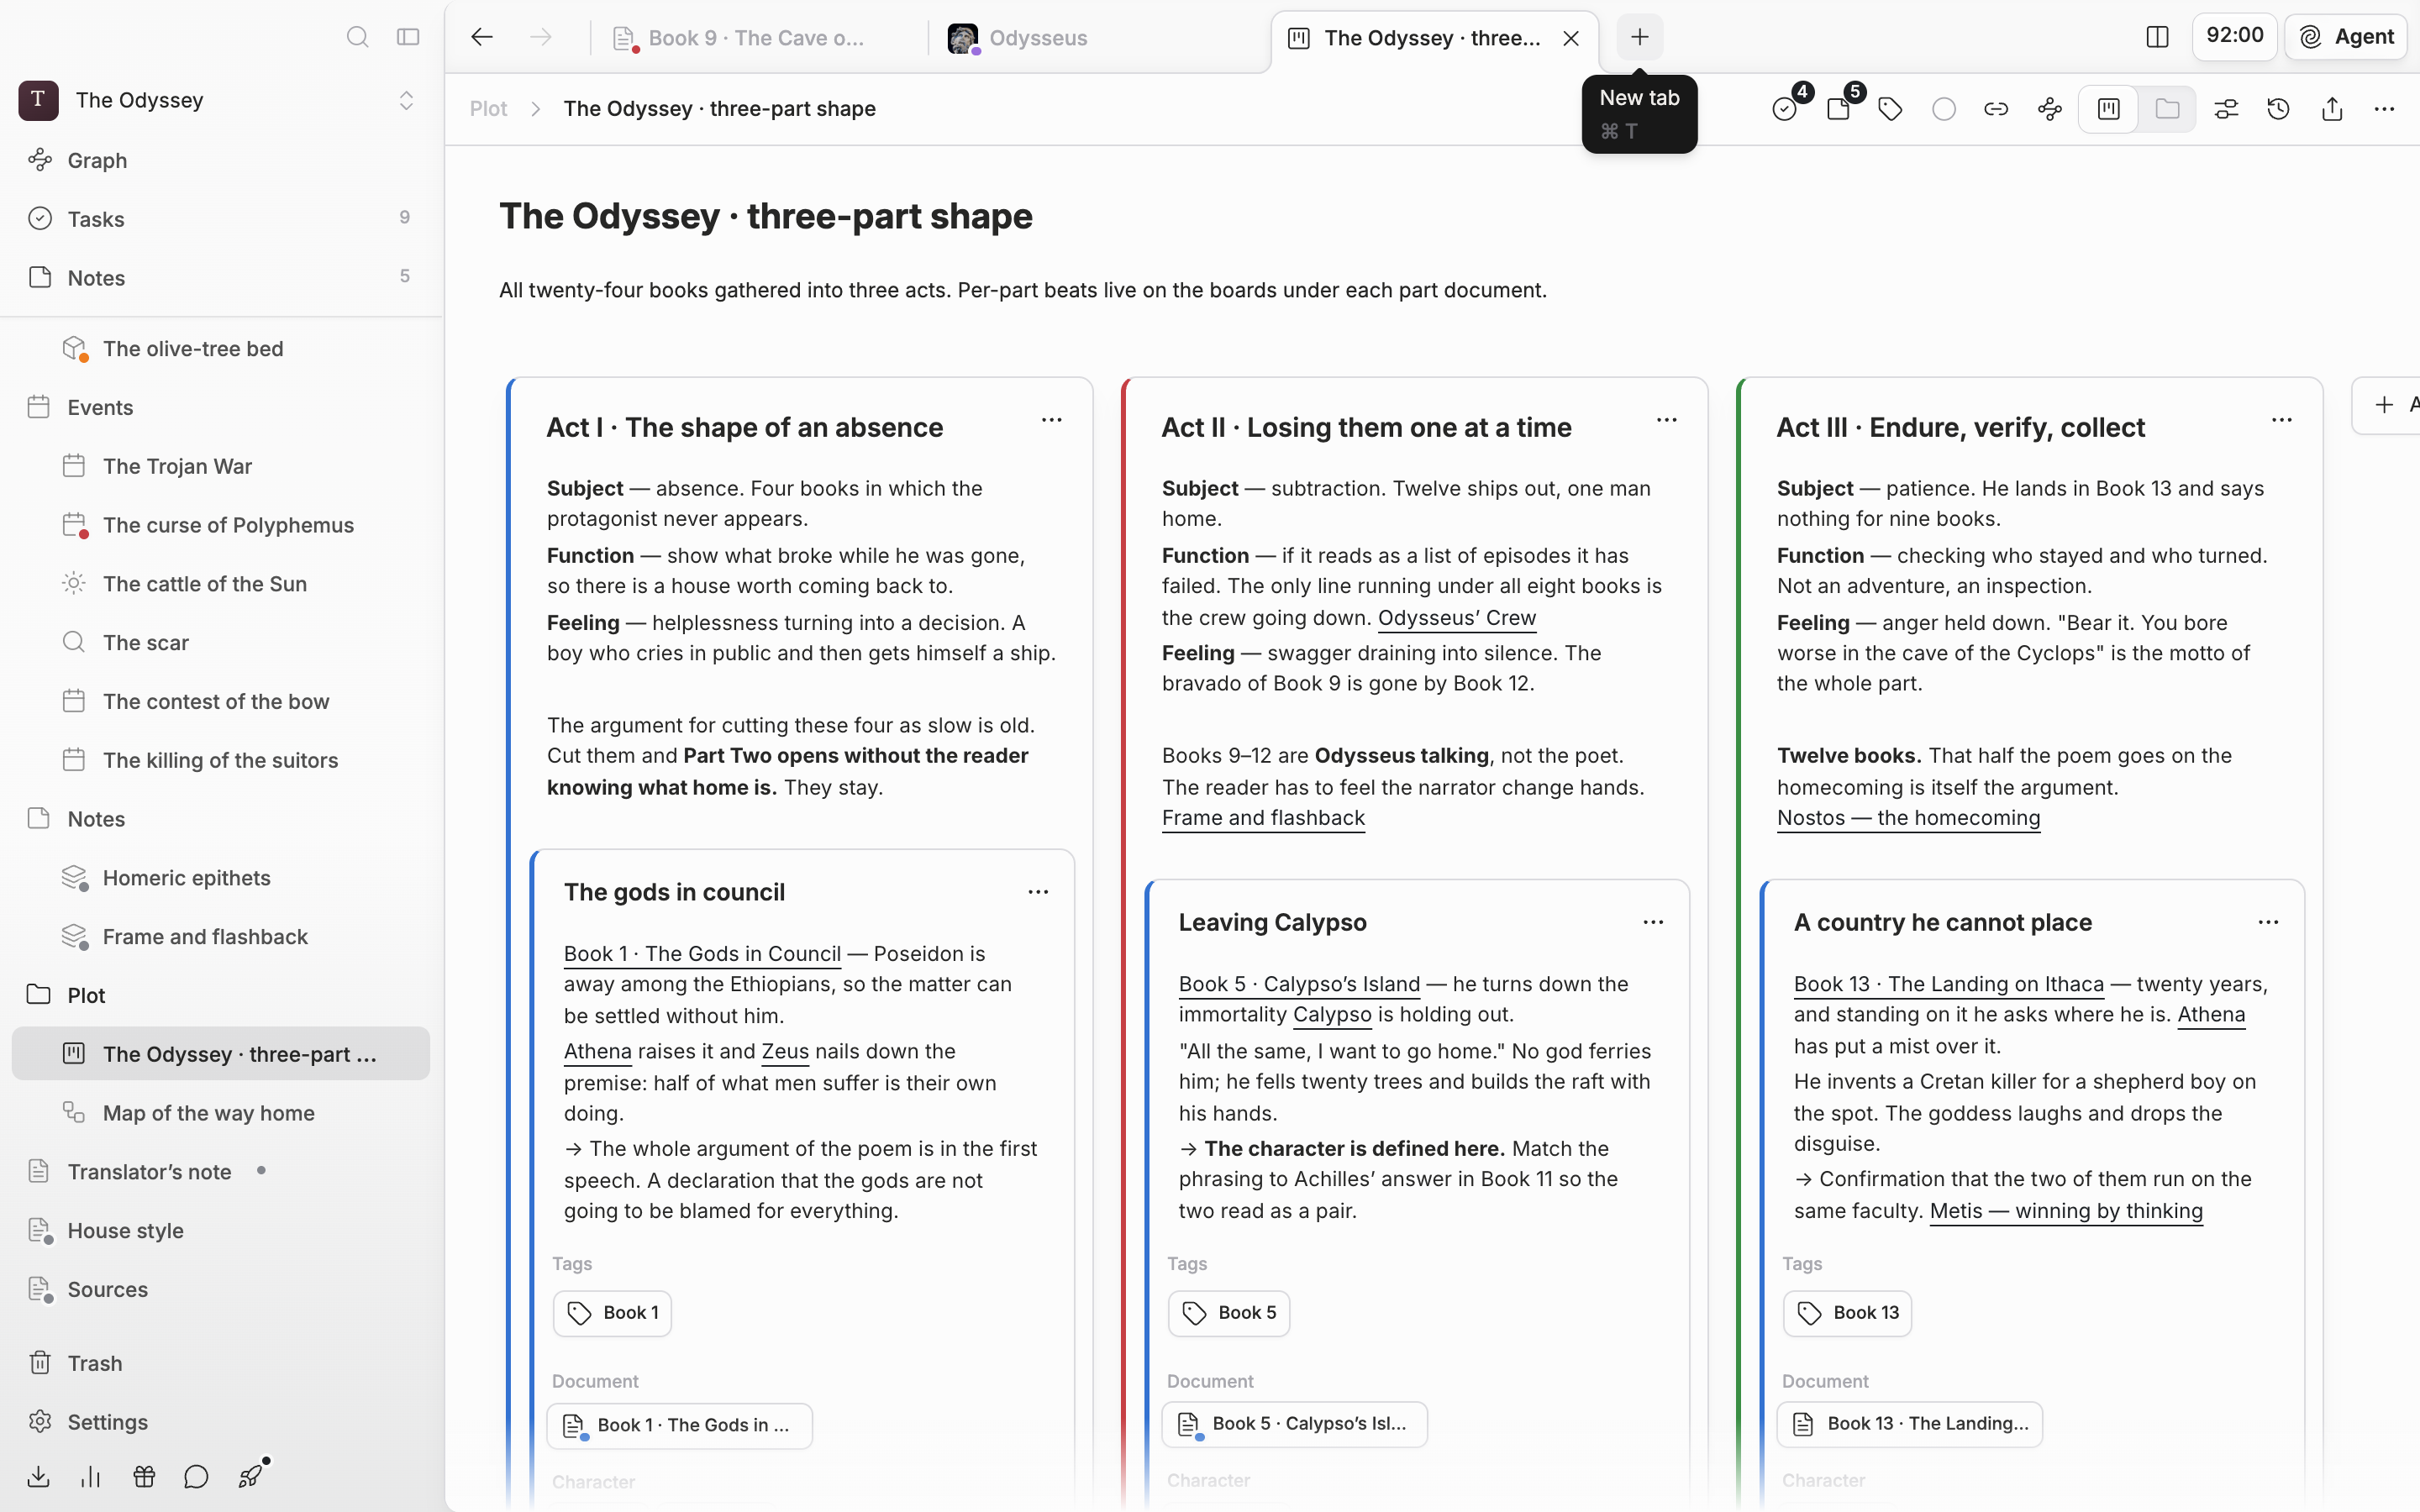This screenshot has width=2420, height=1512.
Task: Go forward with the right arrow
Action: [x=541, y=37]
